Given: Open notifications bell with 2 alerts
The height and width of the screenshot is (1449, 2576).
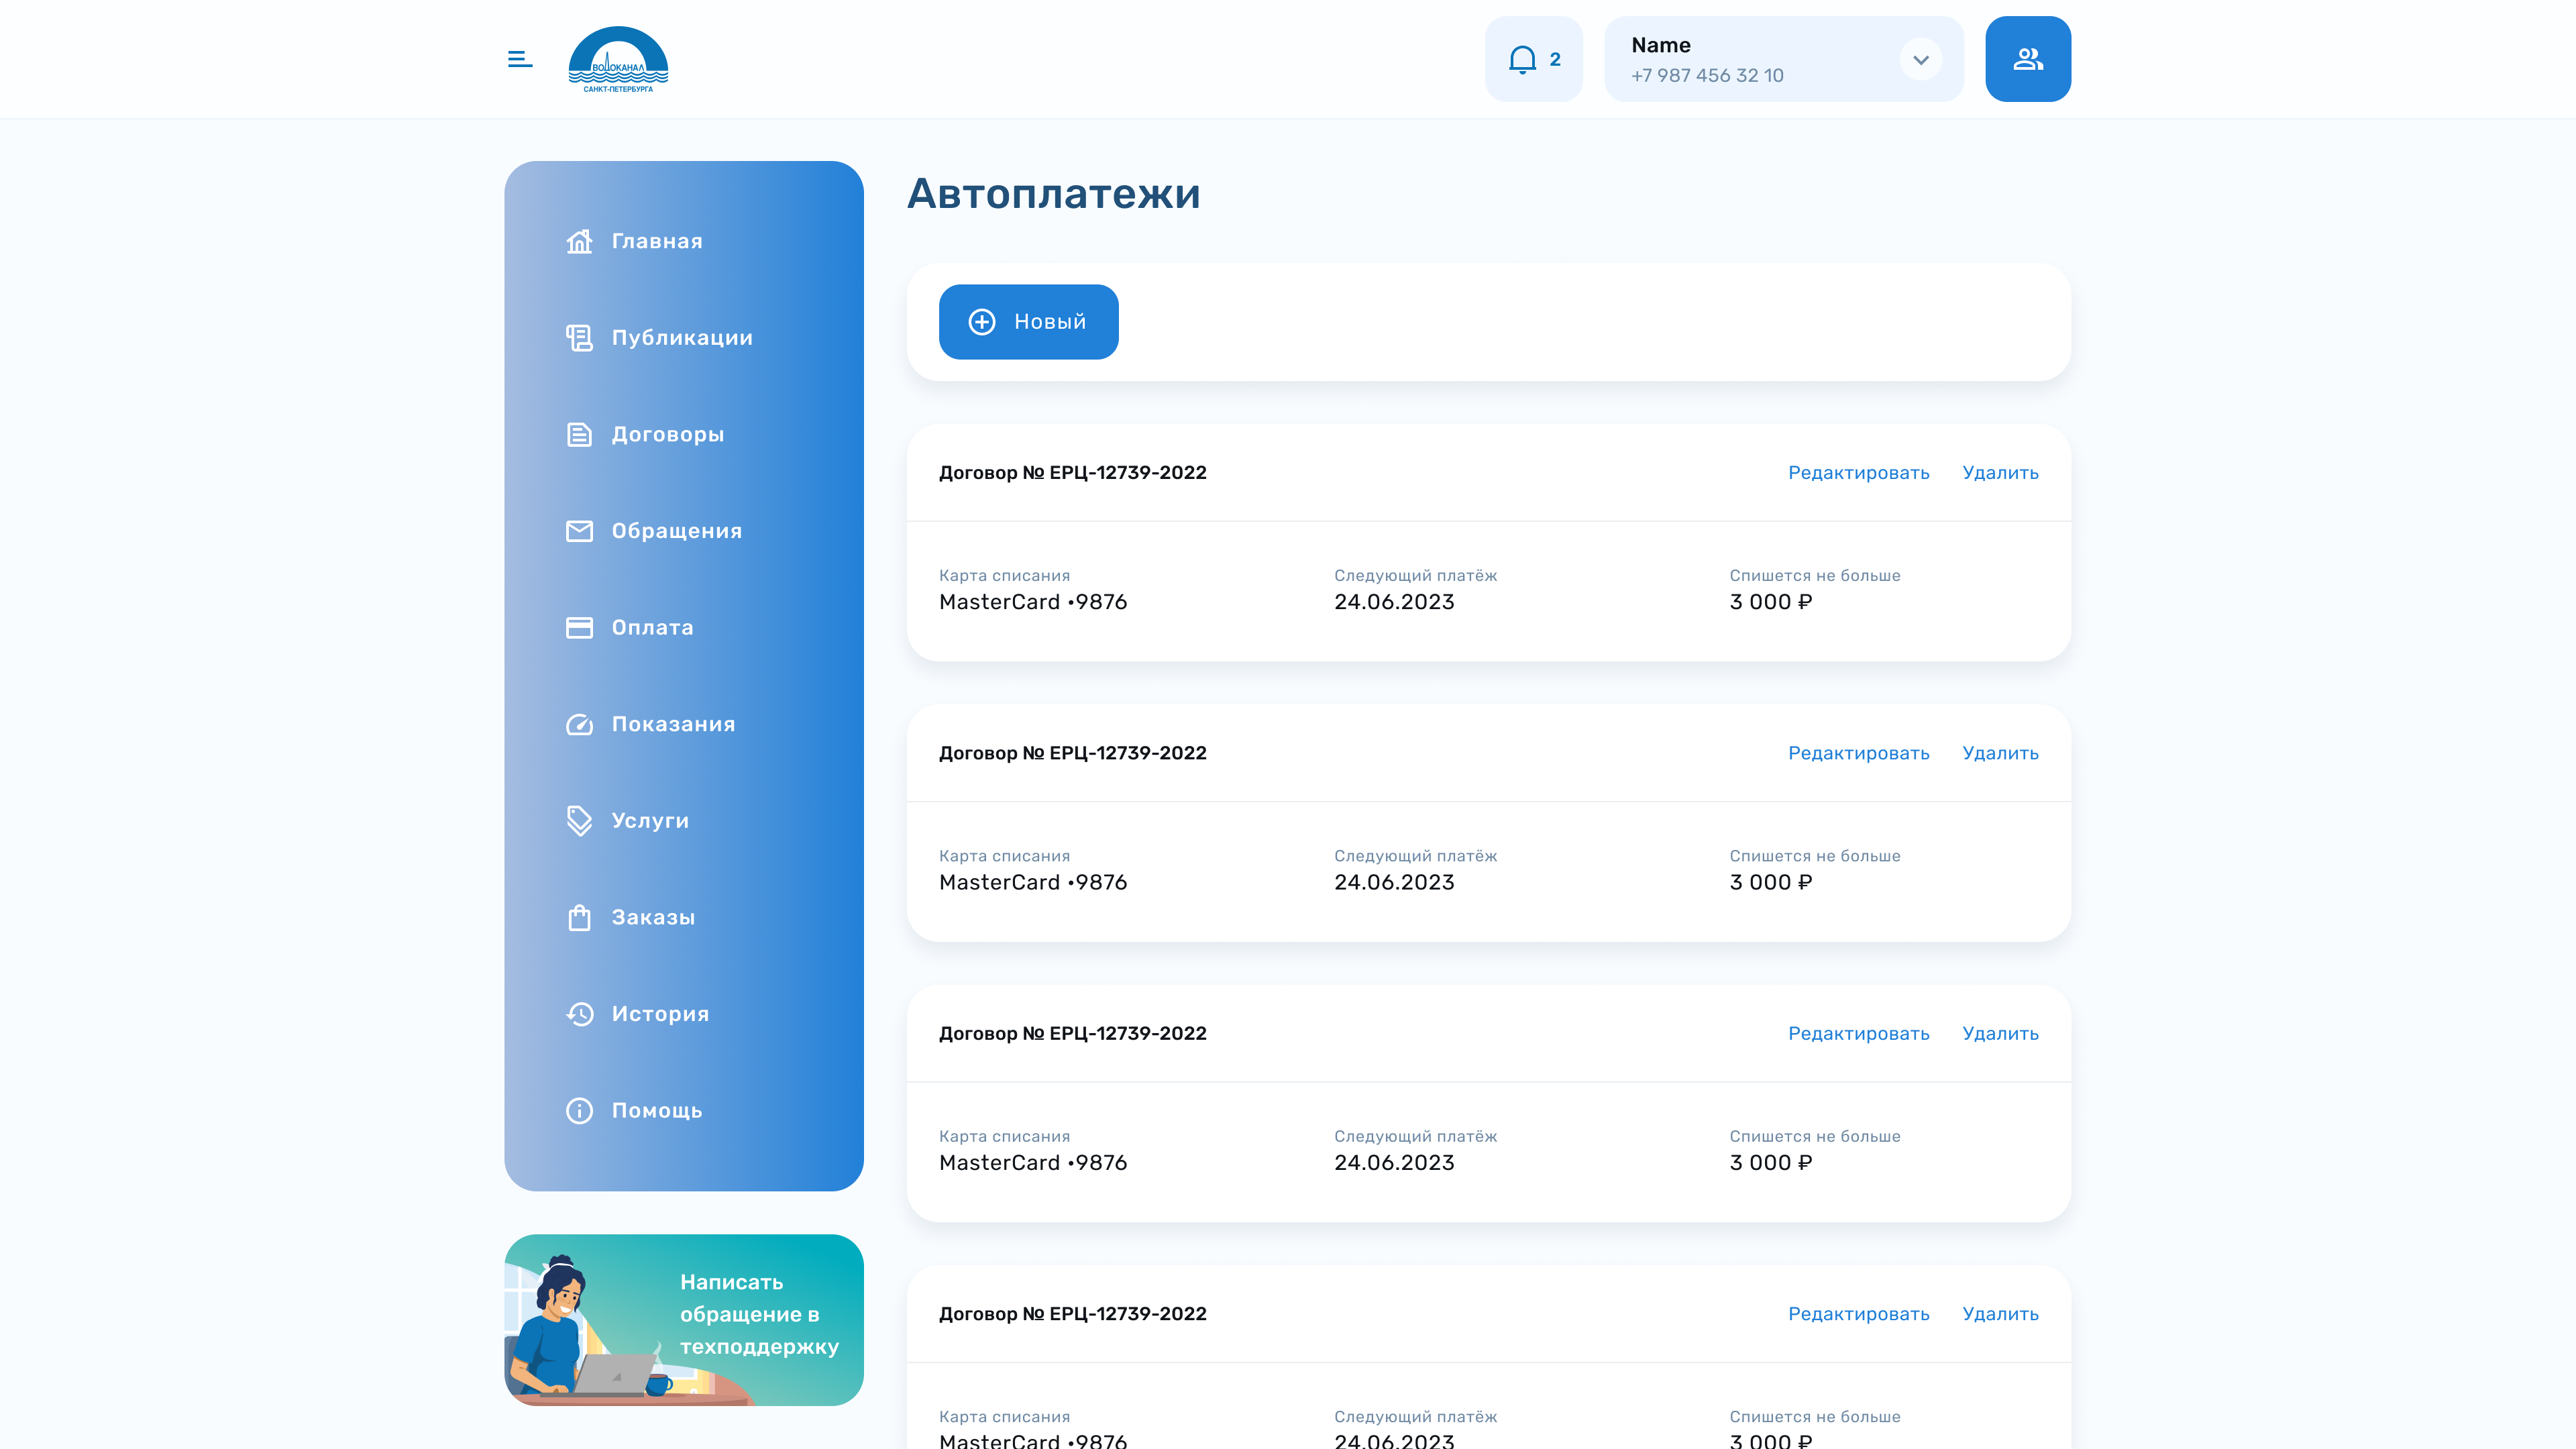Looking at the screenshot, I should click(1533, 59).
